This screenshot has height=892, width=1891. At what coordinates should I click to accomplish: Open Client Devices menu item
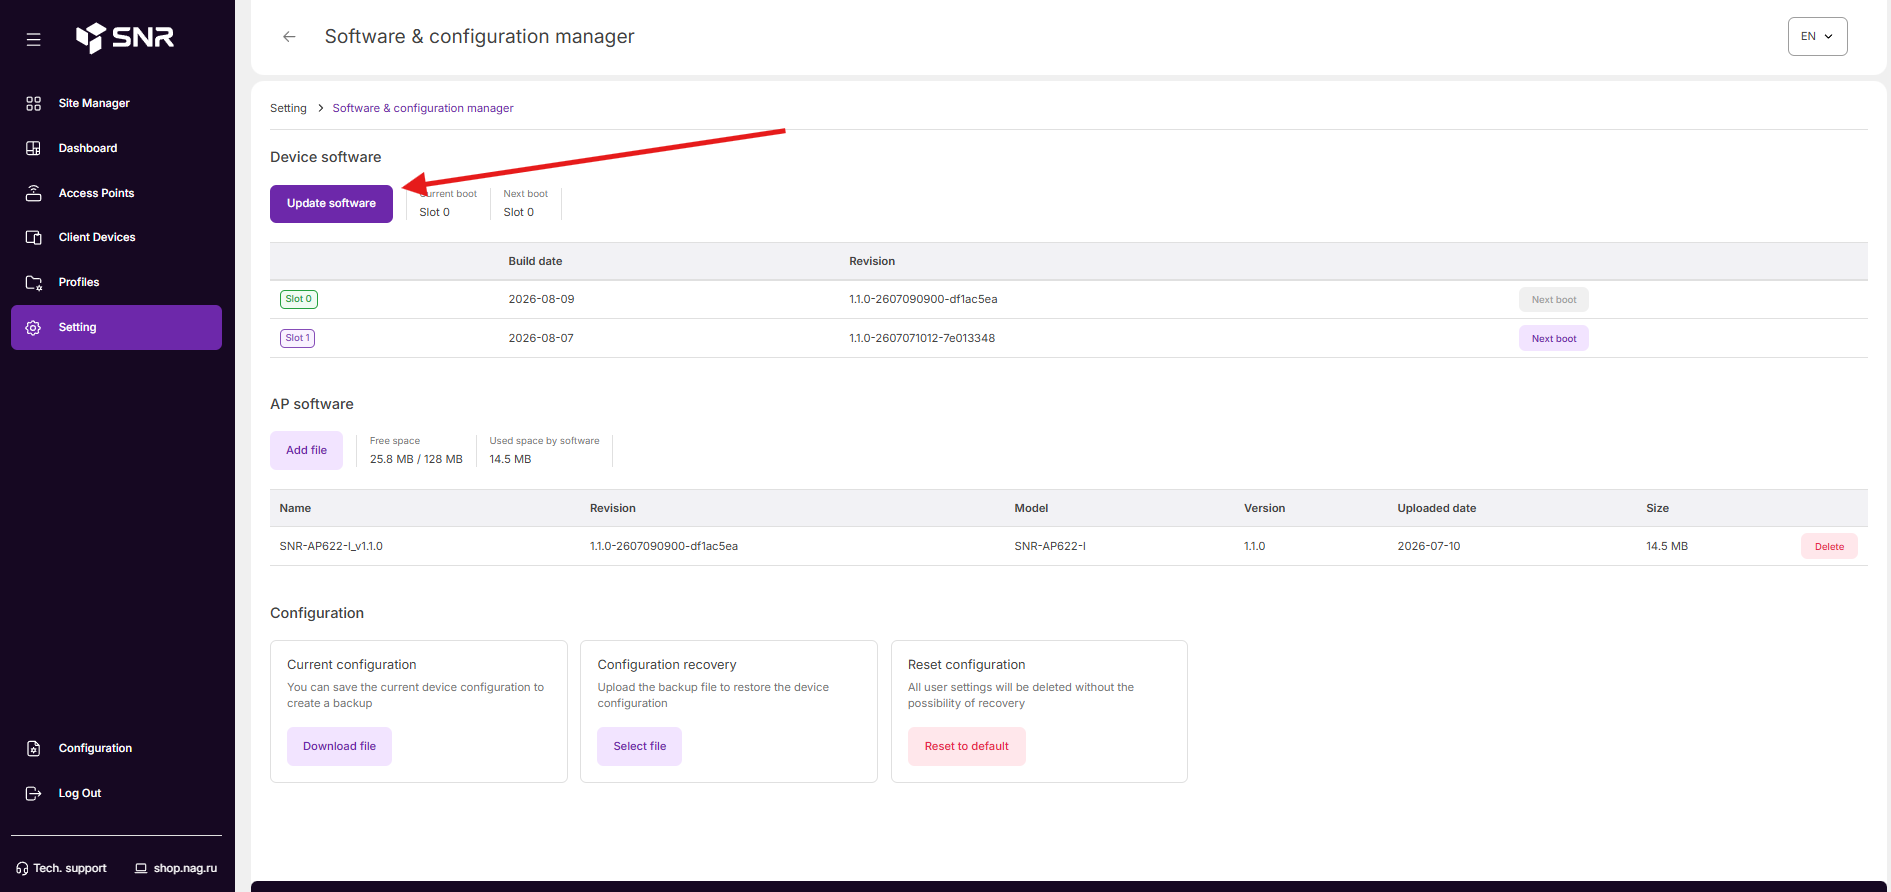(116, 237)
